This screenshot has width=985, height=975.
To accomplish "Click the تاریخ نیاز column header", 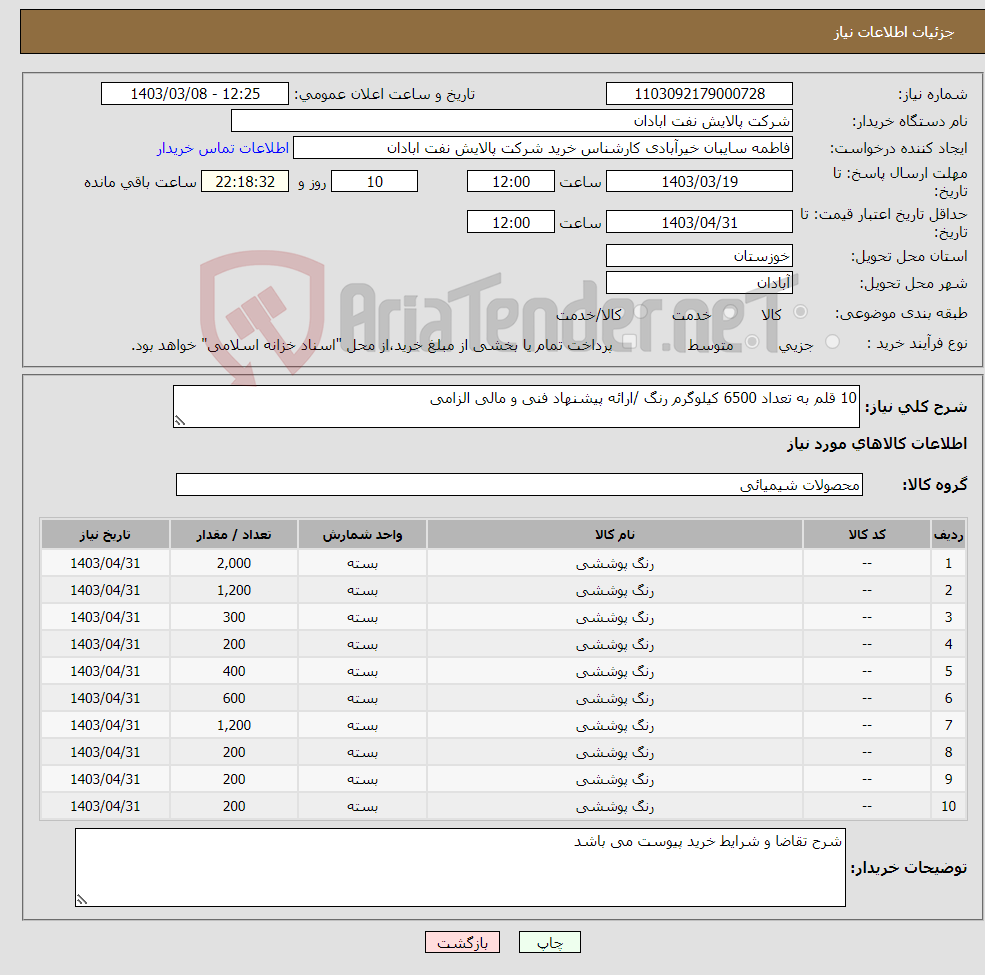I will click(x=105, y=535).
